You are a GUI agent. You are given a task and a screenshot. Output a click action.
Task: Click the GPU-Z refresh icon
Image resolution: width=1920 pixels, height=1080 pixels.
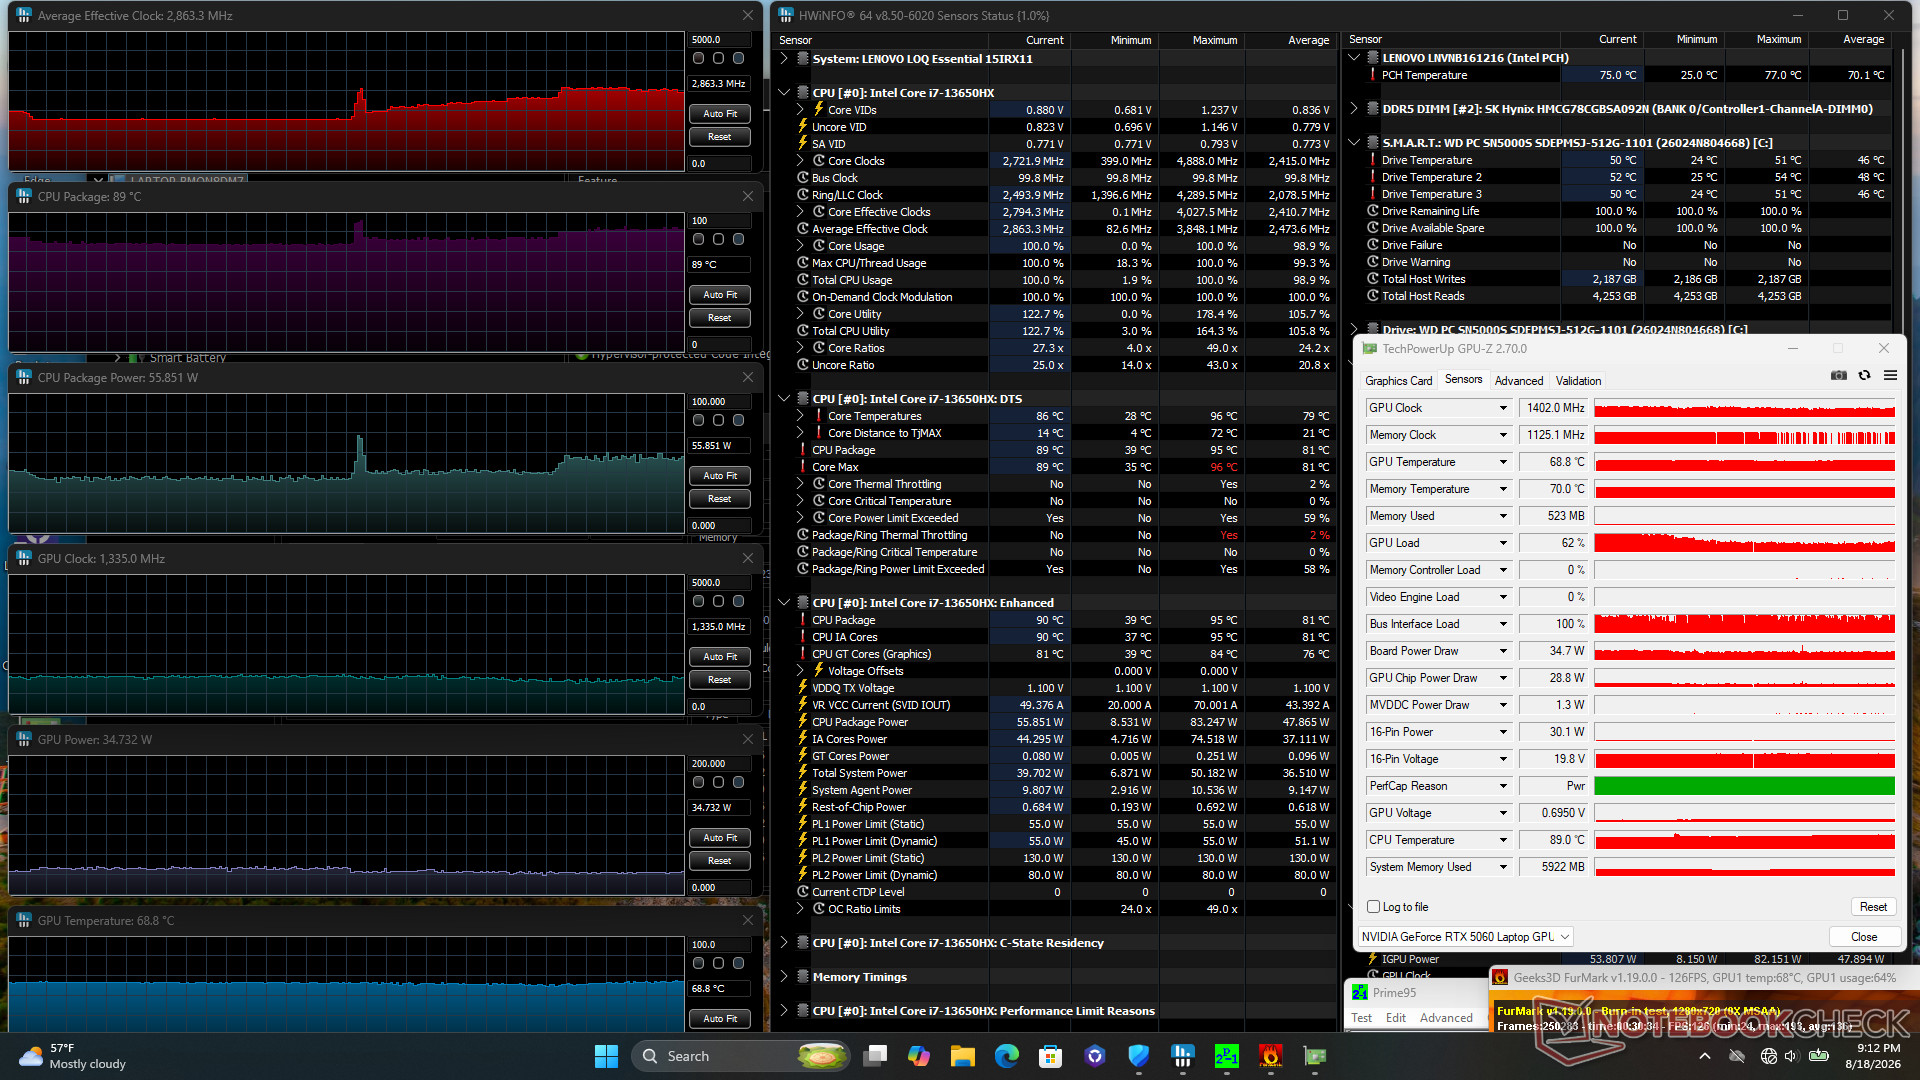point(1864,376)
